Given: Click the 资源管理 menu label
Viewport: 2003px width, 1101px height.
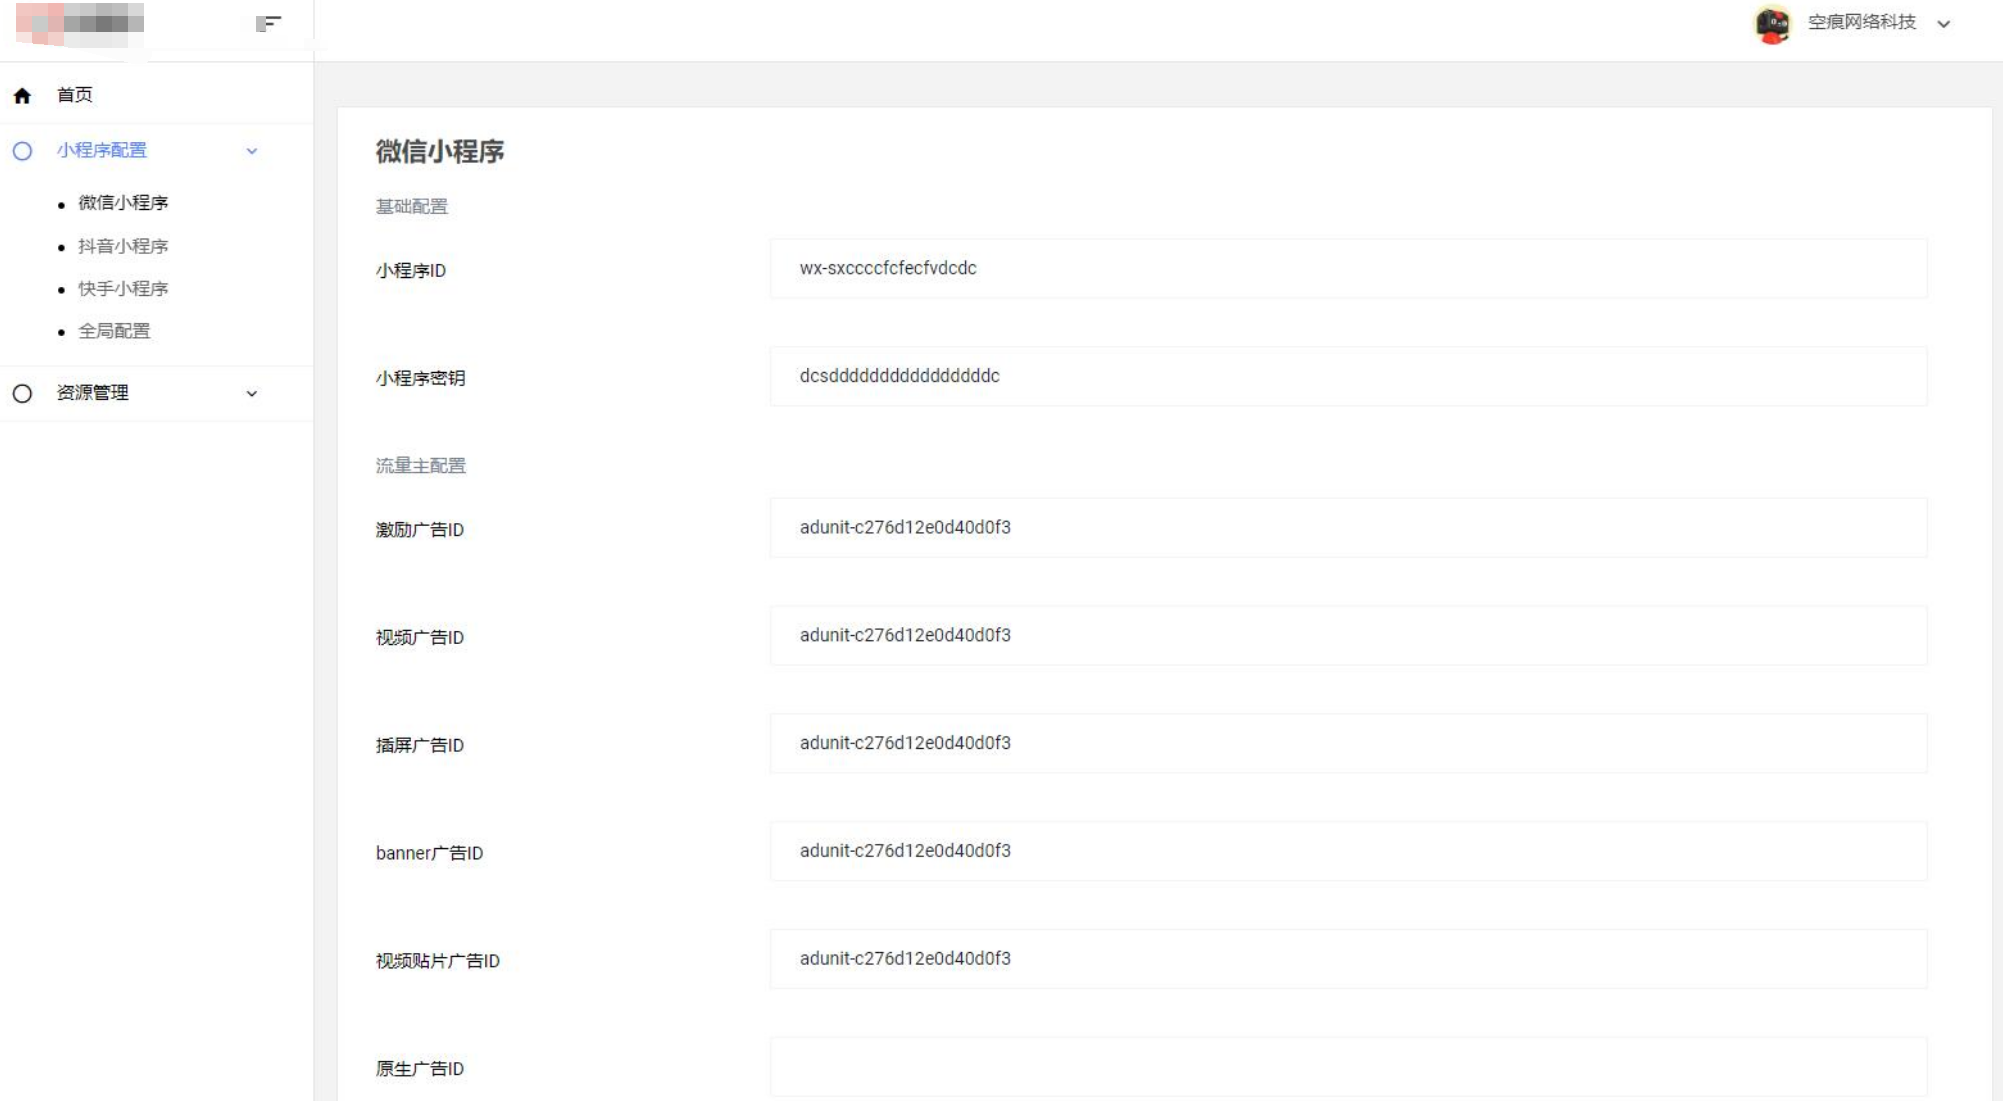Looking at the screenshot, I should click(93, 393).
